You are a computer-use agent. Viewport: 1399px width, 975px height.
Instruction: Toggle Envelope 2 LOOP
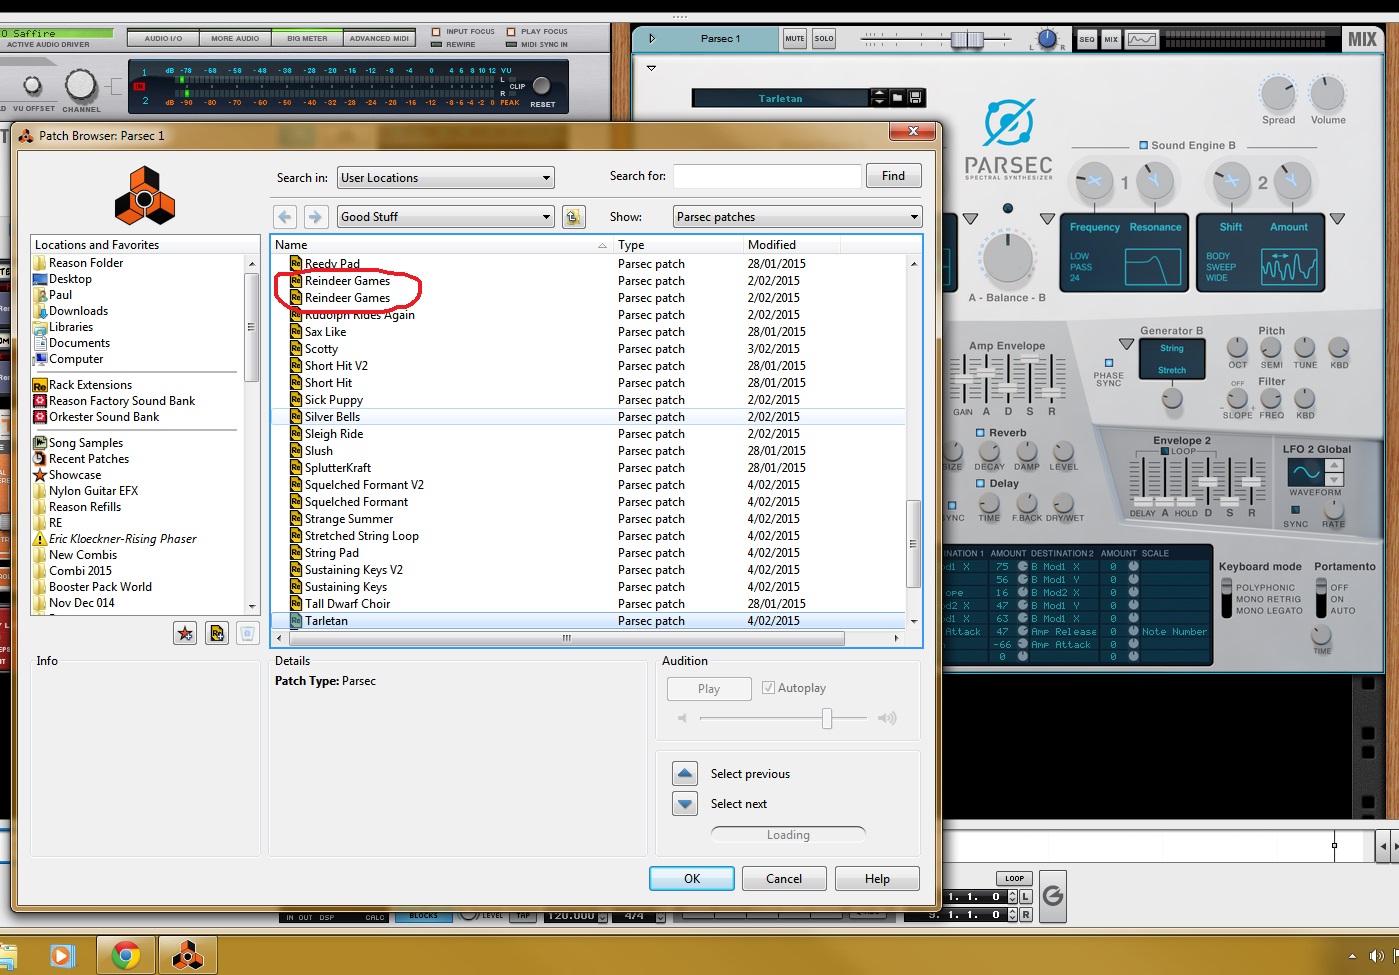click(1164, 451)
